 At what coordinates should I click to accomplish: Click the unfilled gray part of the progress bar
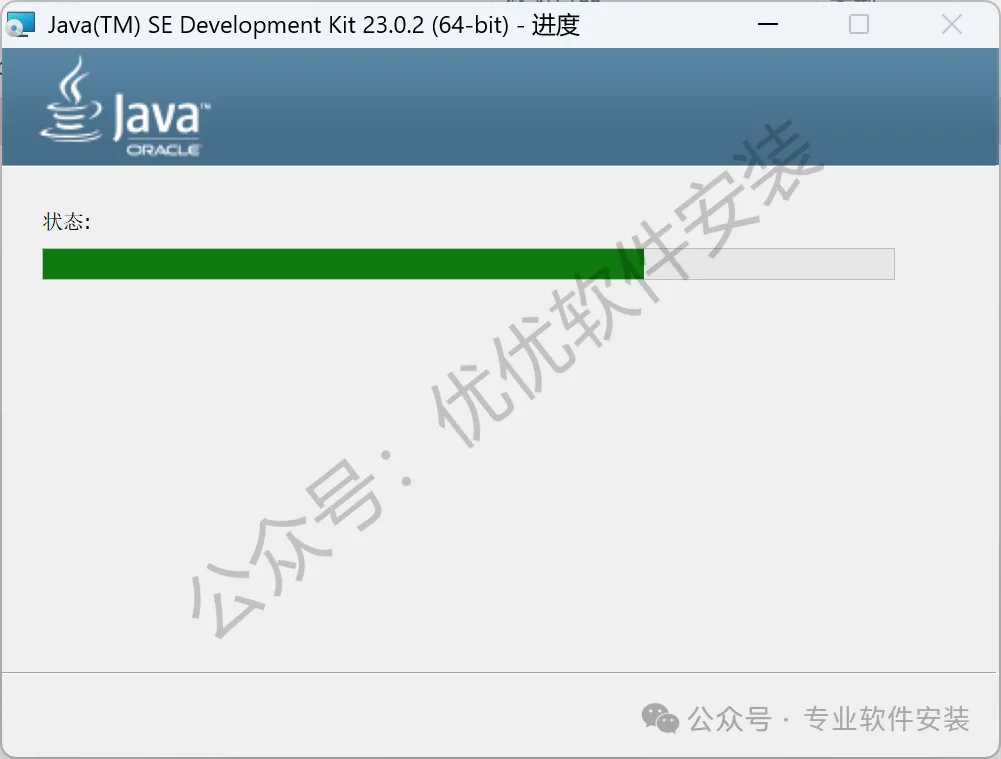coord(769,264)
